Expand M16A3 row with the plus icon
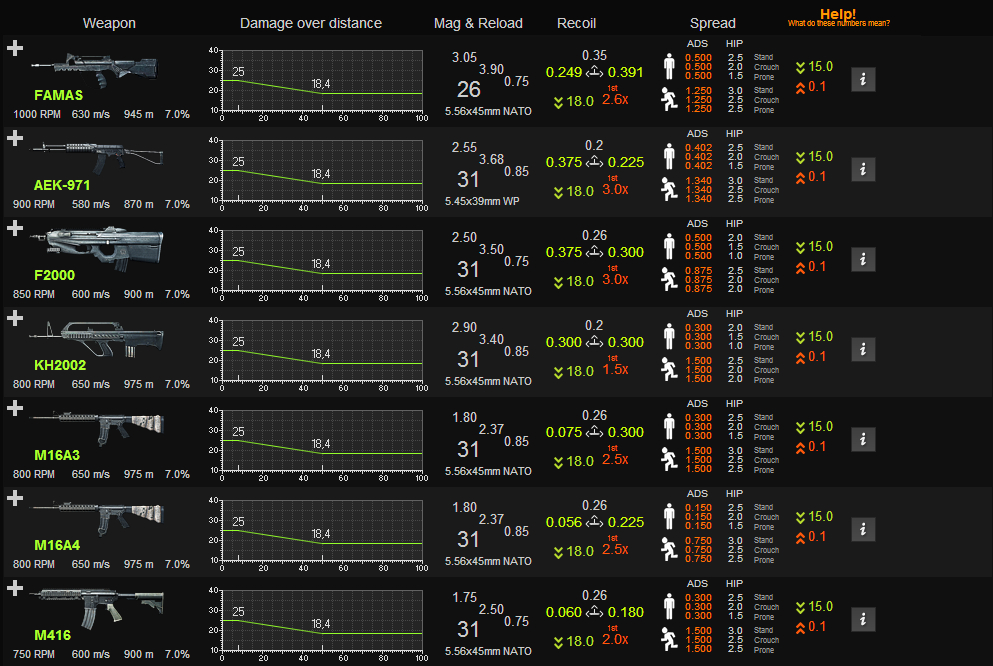Image resolution: width=993 pixels, height=666 pixels. (15, 408)
